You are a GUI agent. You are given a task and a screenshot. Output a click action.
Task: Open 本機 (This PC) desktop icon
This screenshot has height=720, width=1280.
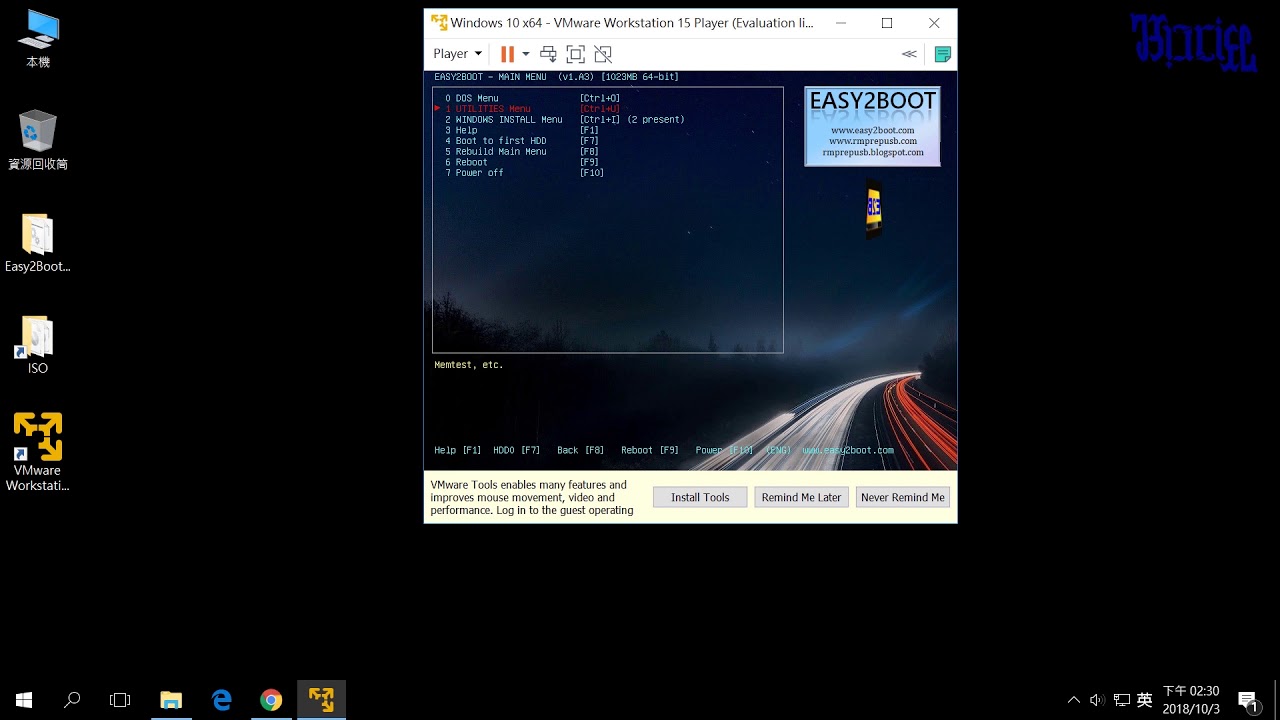[x=38, y=40]
